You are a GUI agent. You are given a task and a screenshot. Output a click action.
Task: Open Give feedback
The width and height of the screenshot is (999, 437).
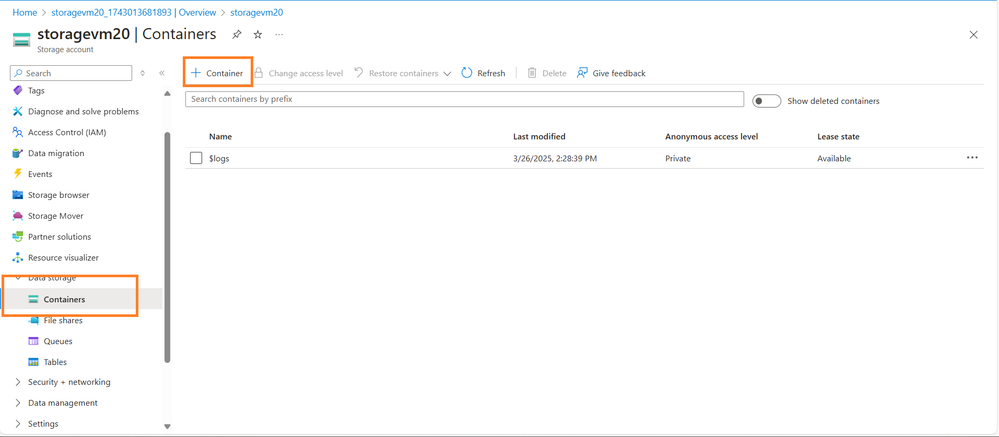611,73
